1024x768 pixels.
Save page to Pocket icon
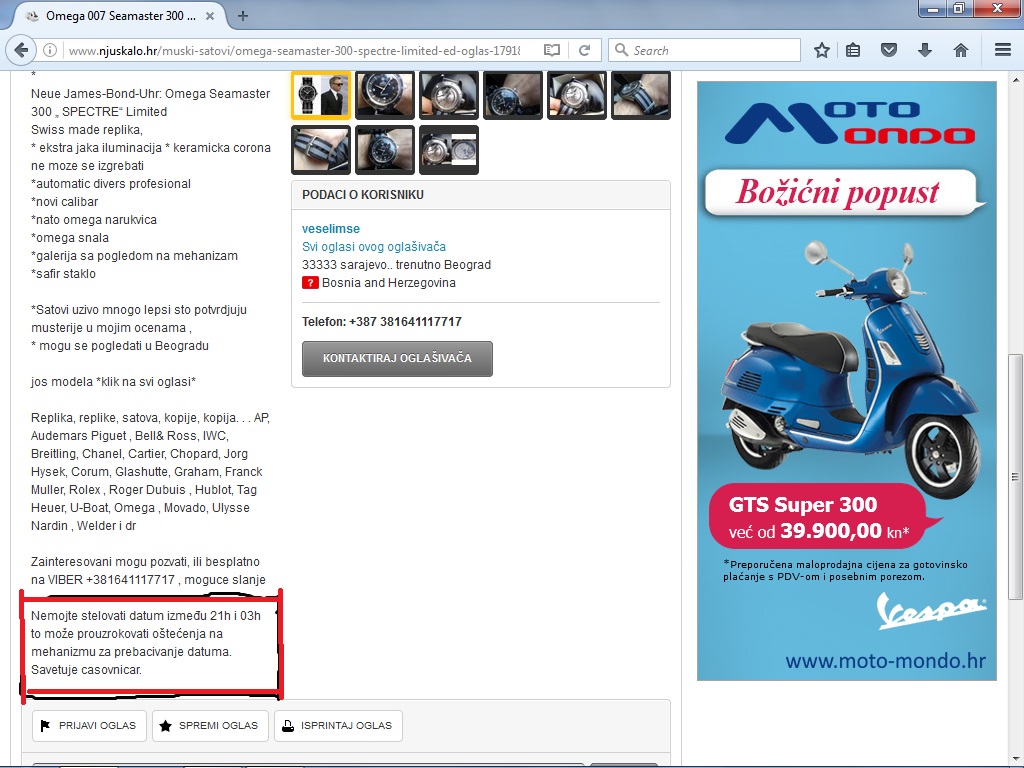click(888, 50)
